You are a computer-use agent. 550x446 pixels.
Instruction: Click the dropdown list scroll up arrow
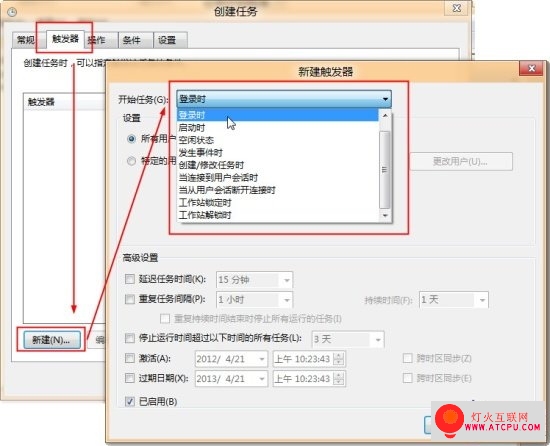385,115
